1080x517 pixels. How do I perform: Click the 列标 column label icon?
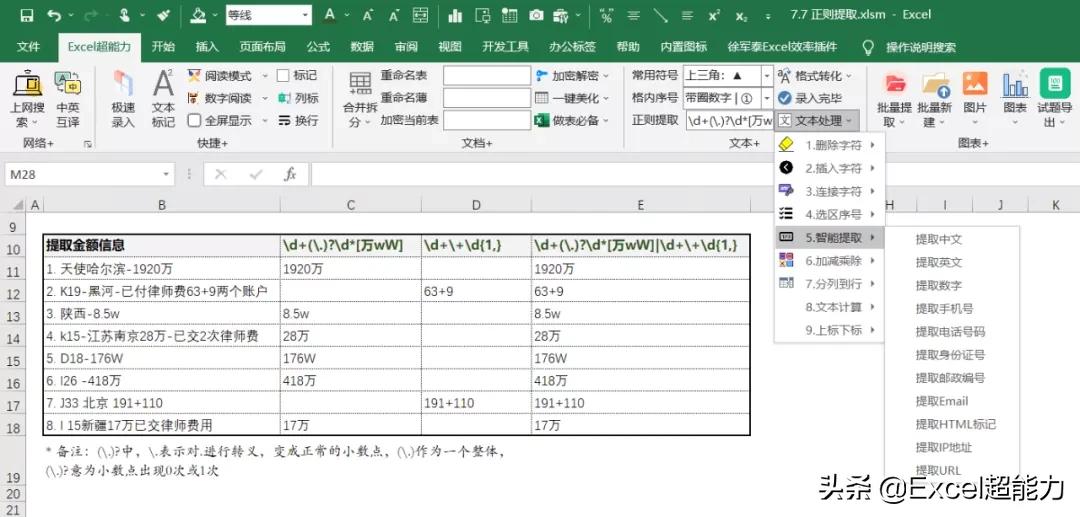[284, 98]
